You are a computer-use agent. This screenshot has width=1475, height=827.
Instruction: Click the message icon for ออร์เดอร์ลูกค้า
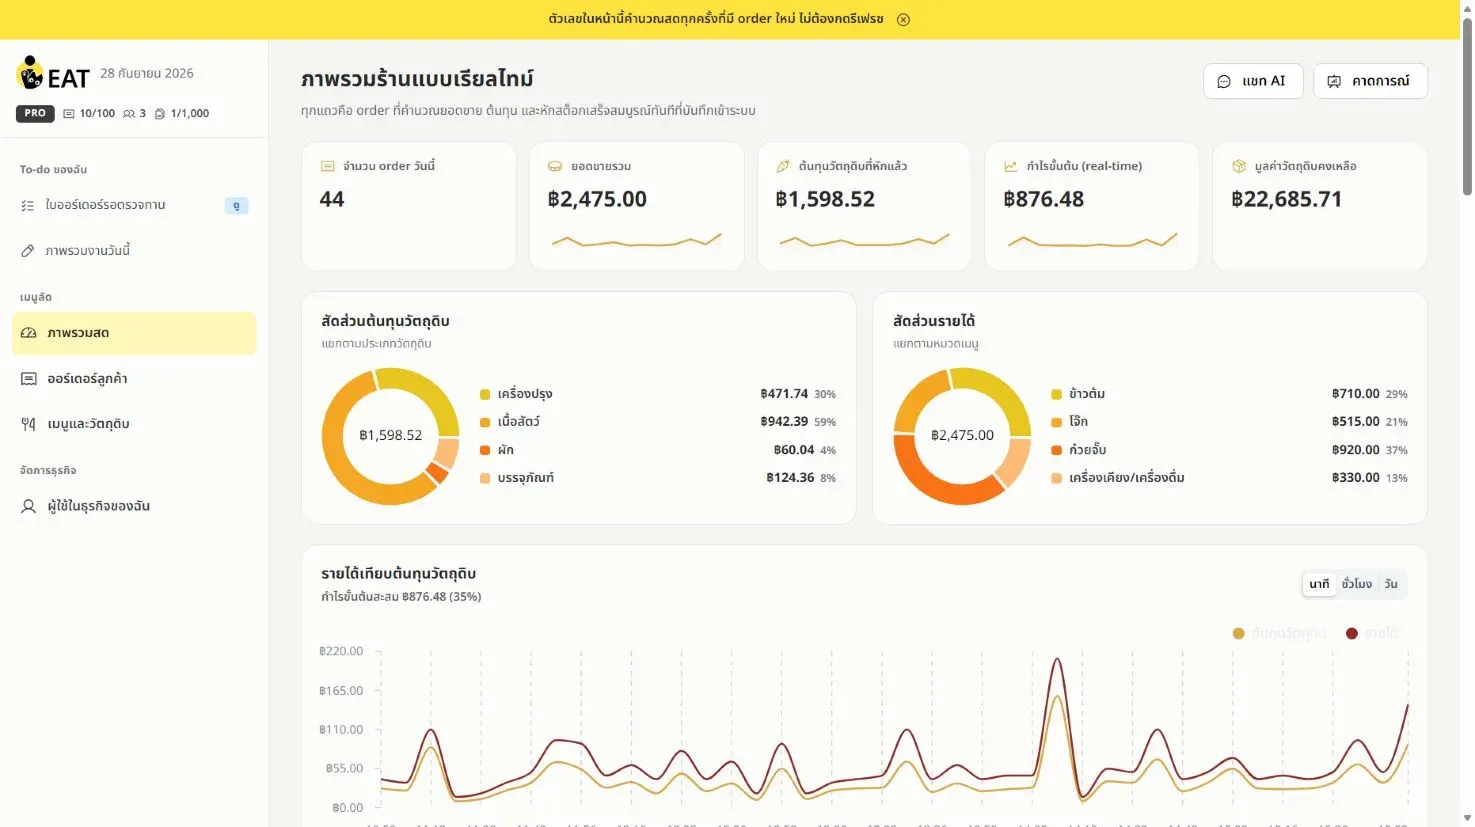pyautogui.click(x=29, y=379)
